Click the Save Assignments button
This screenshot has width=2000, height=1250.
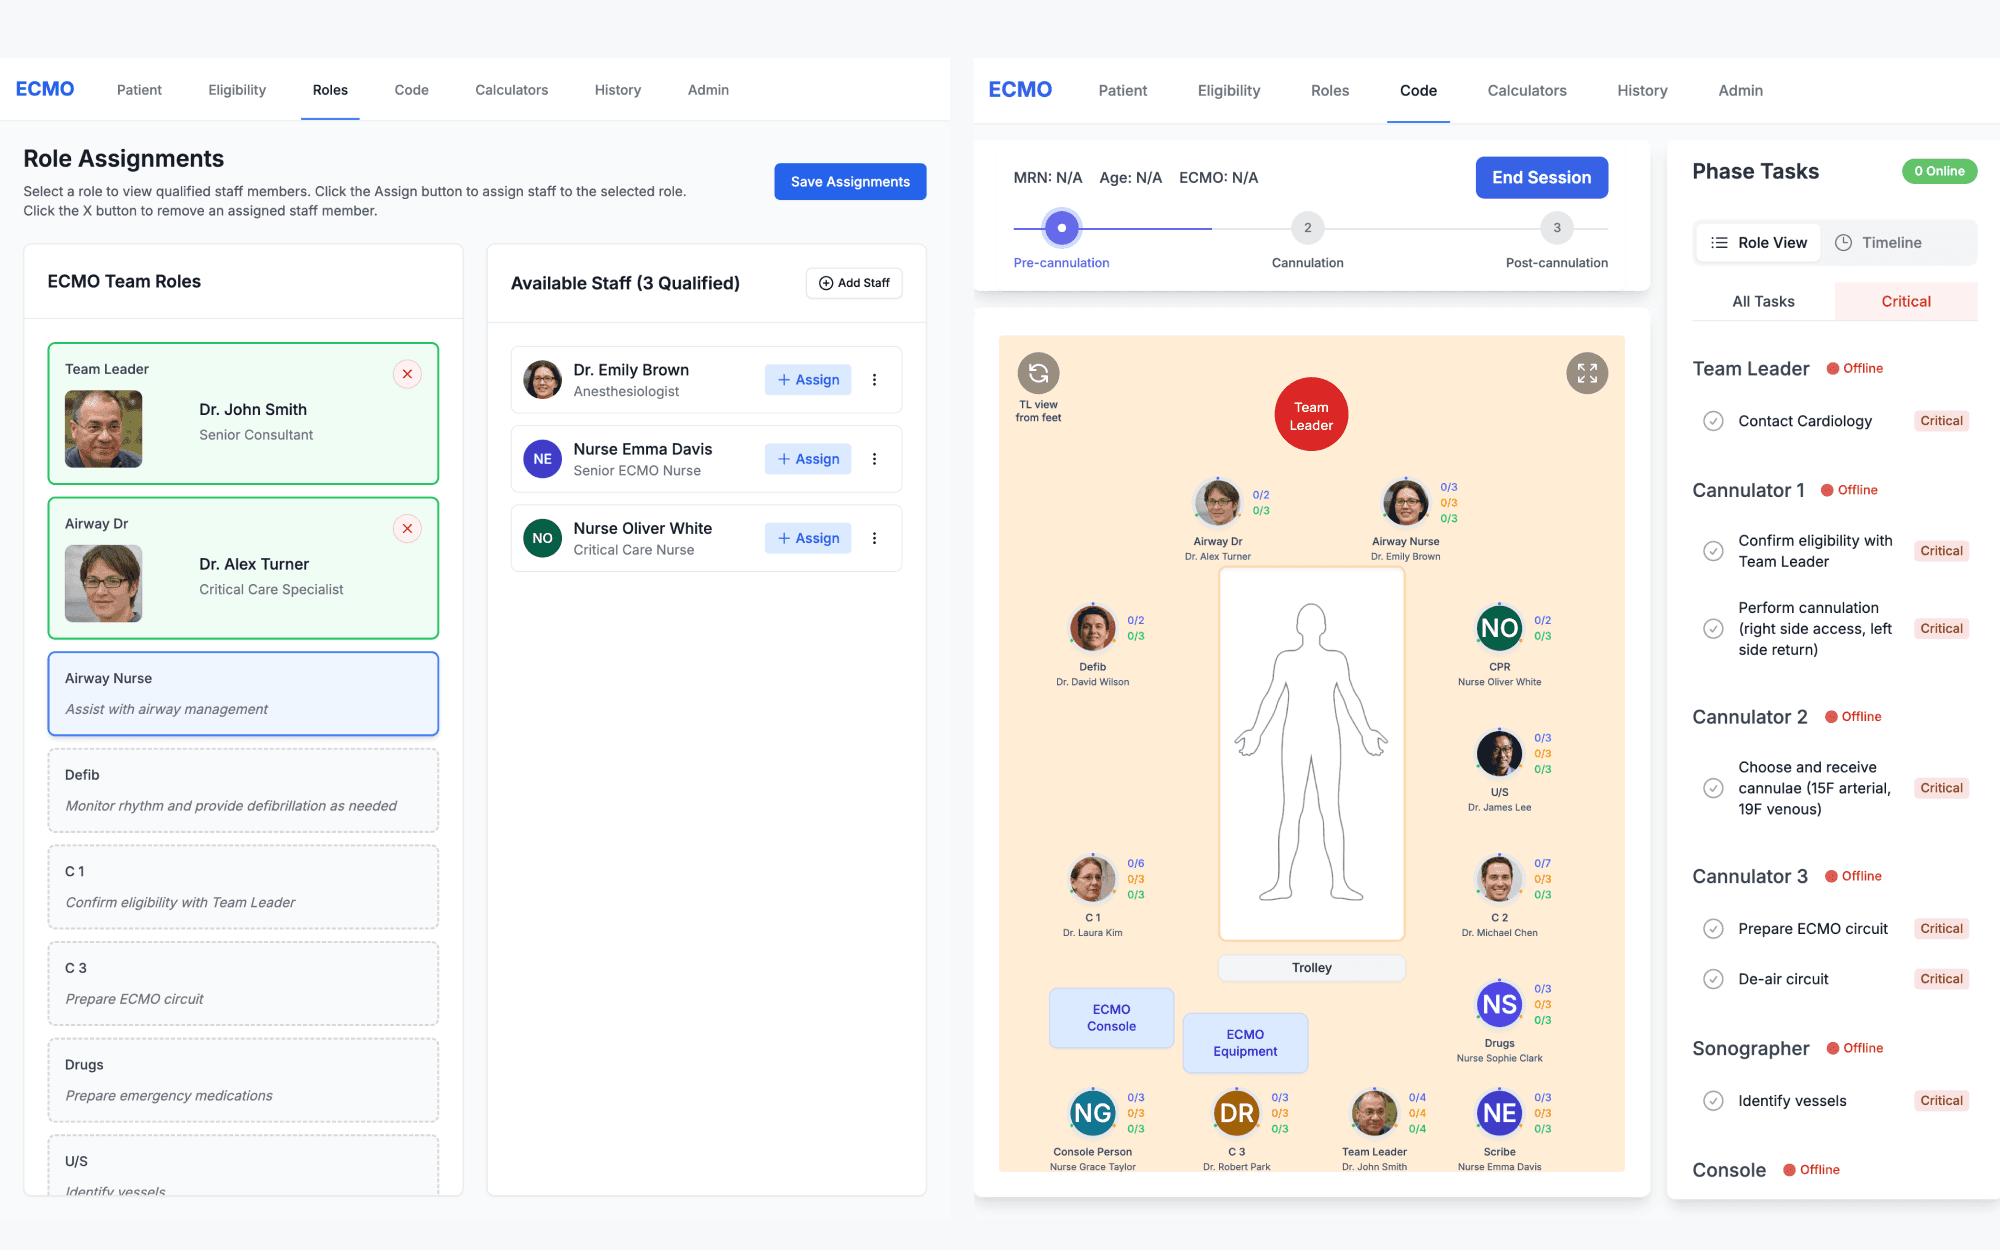click(x=849, y=181)
